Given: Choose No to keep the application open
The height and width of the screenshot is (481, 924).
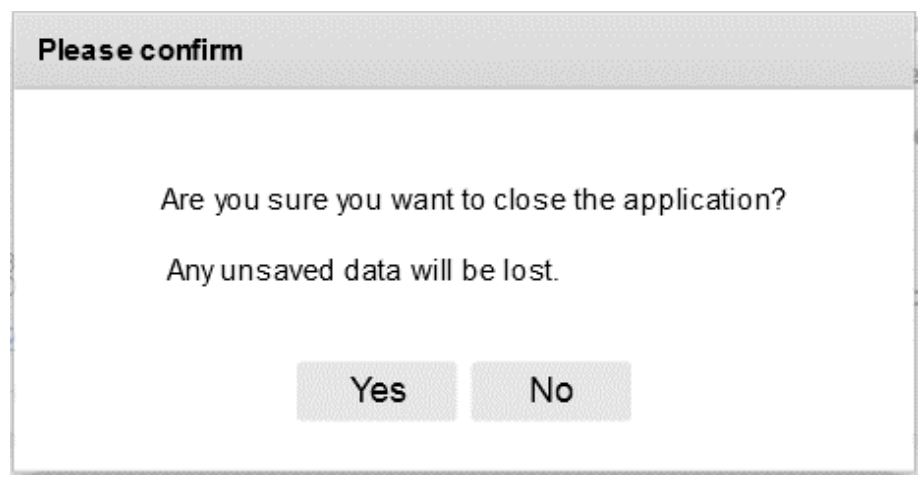Looking at the screenshot, I should (551, 391).
